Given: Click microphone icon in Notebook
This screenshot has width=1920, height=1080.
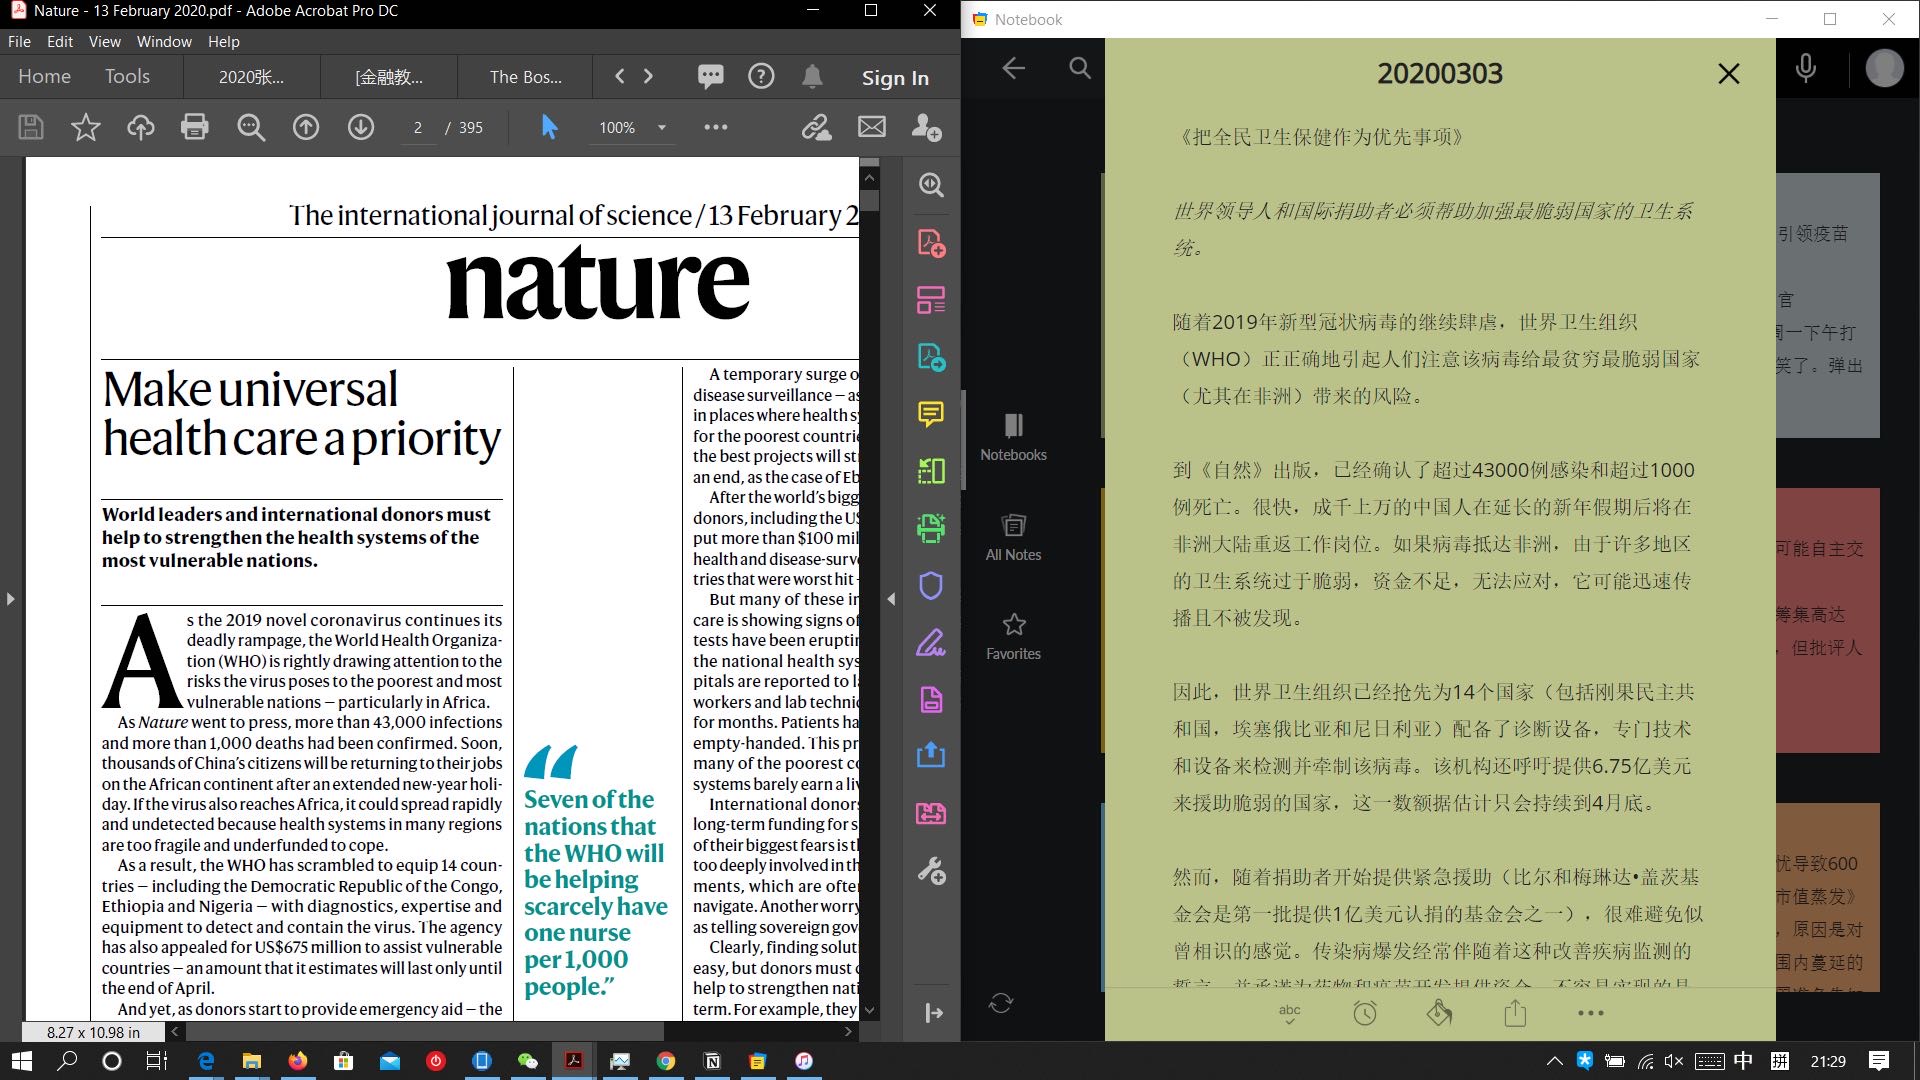Looking at the screenshot, I should pyautogui.click(x=1805, y=68).
